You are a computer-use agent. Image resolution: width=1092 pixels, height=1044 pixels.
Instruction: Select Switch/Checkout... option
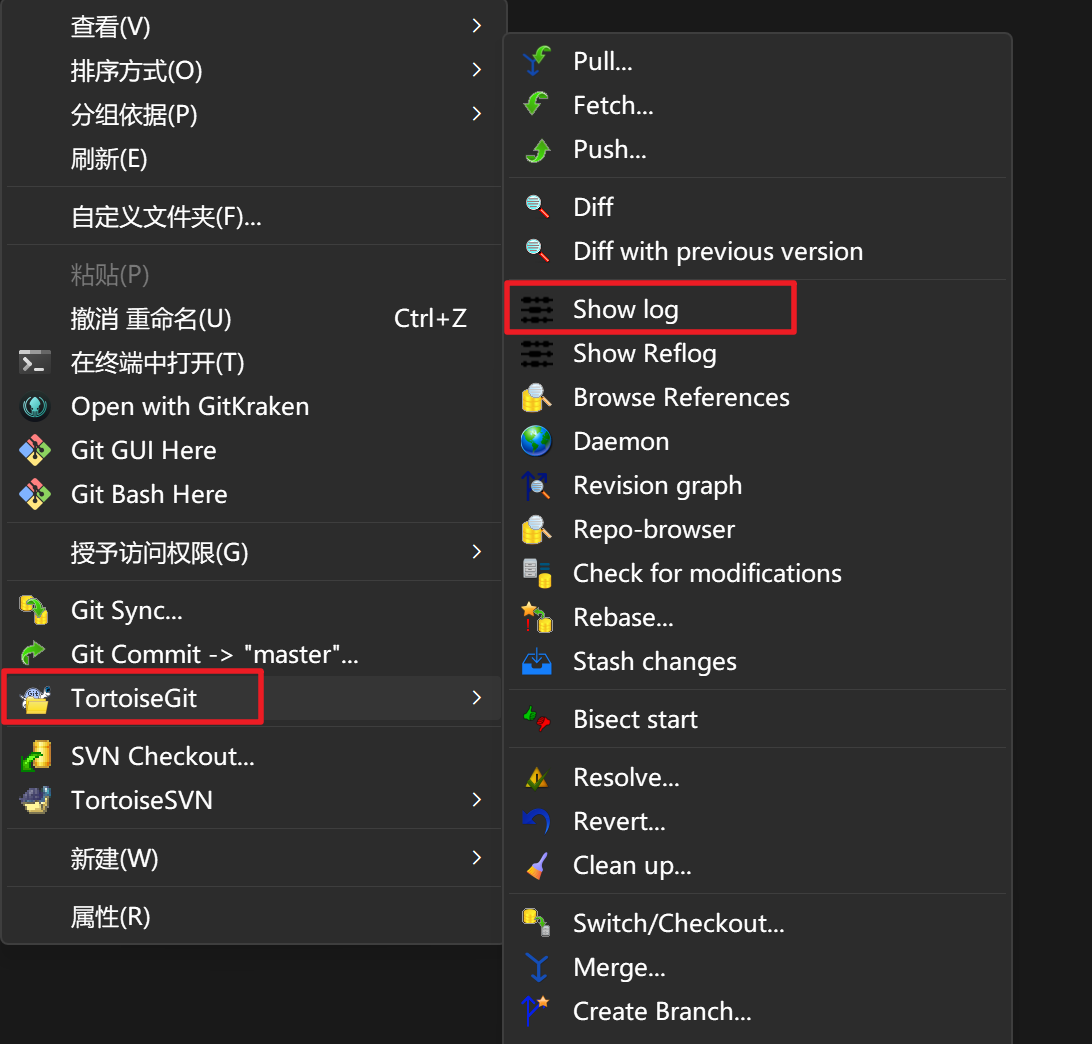(678, 924)
